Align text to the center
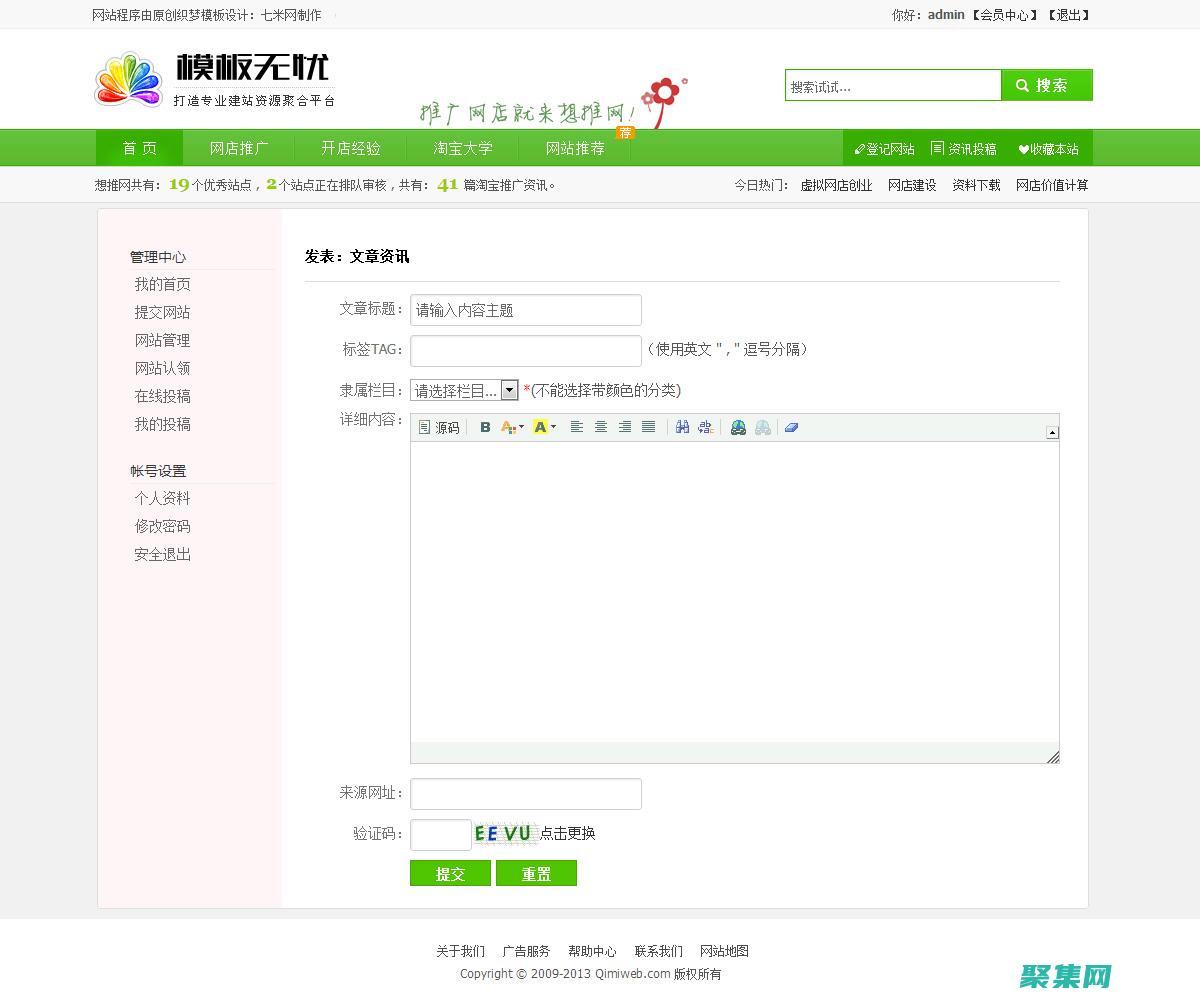Viewport: 1200px width, 998px height. pos(600,427)
